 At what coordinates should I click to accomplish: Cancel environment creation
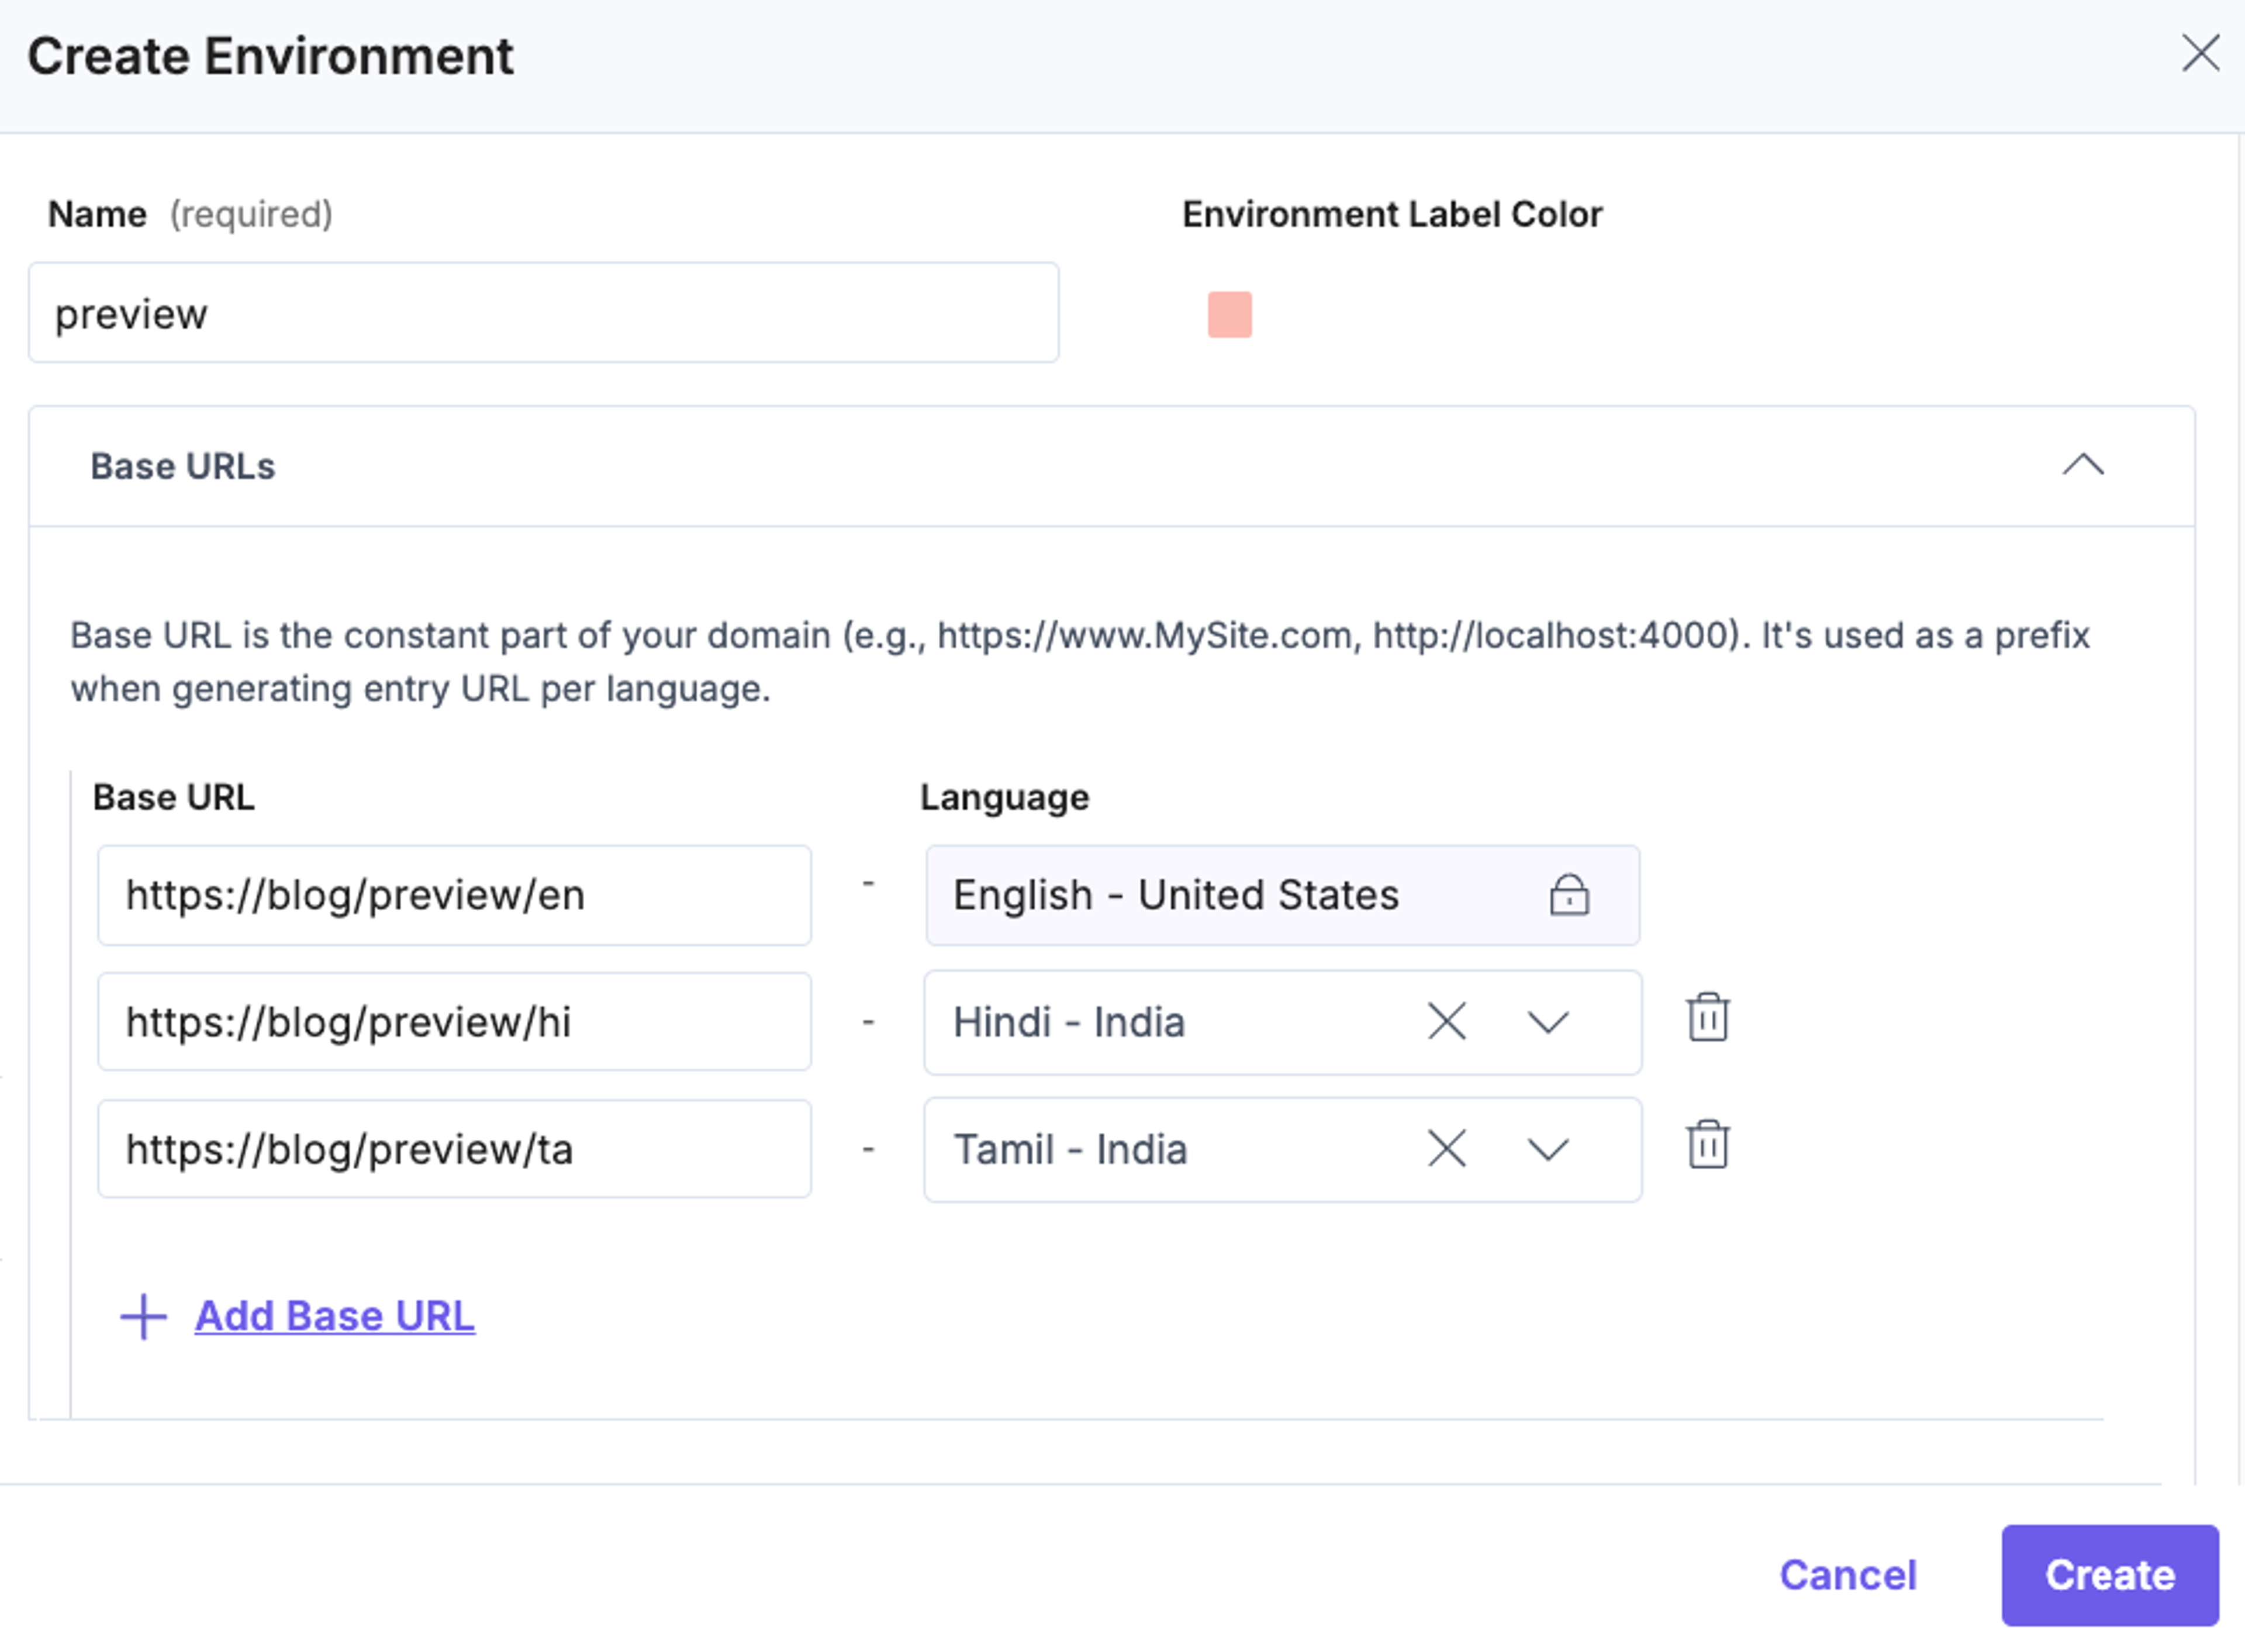[1848, 1575]
